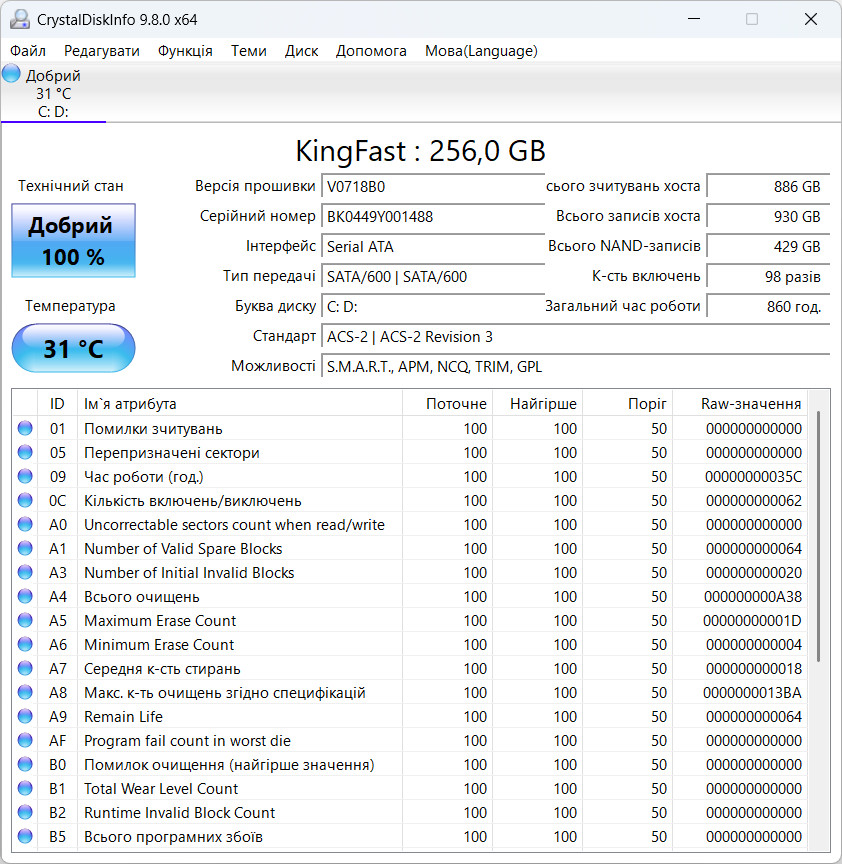Select raw value 00000000035C
The height and width of the screenshot is (864, 842).
tap(753, 477)
